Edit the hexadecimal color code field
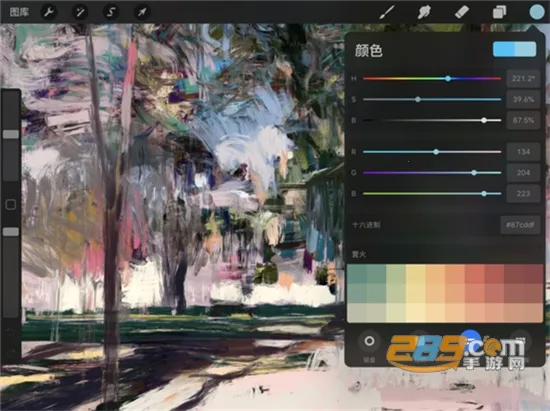 point(520,224)
